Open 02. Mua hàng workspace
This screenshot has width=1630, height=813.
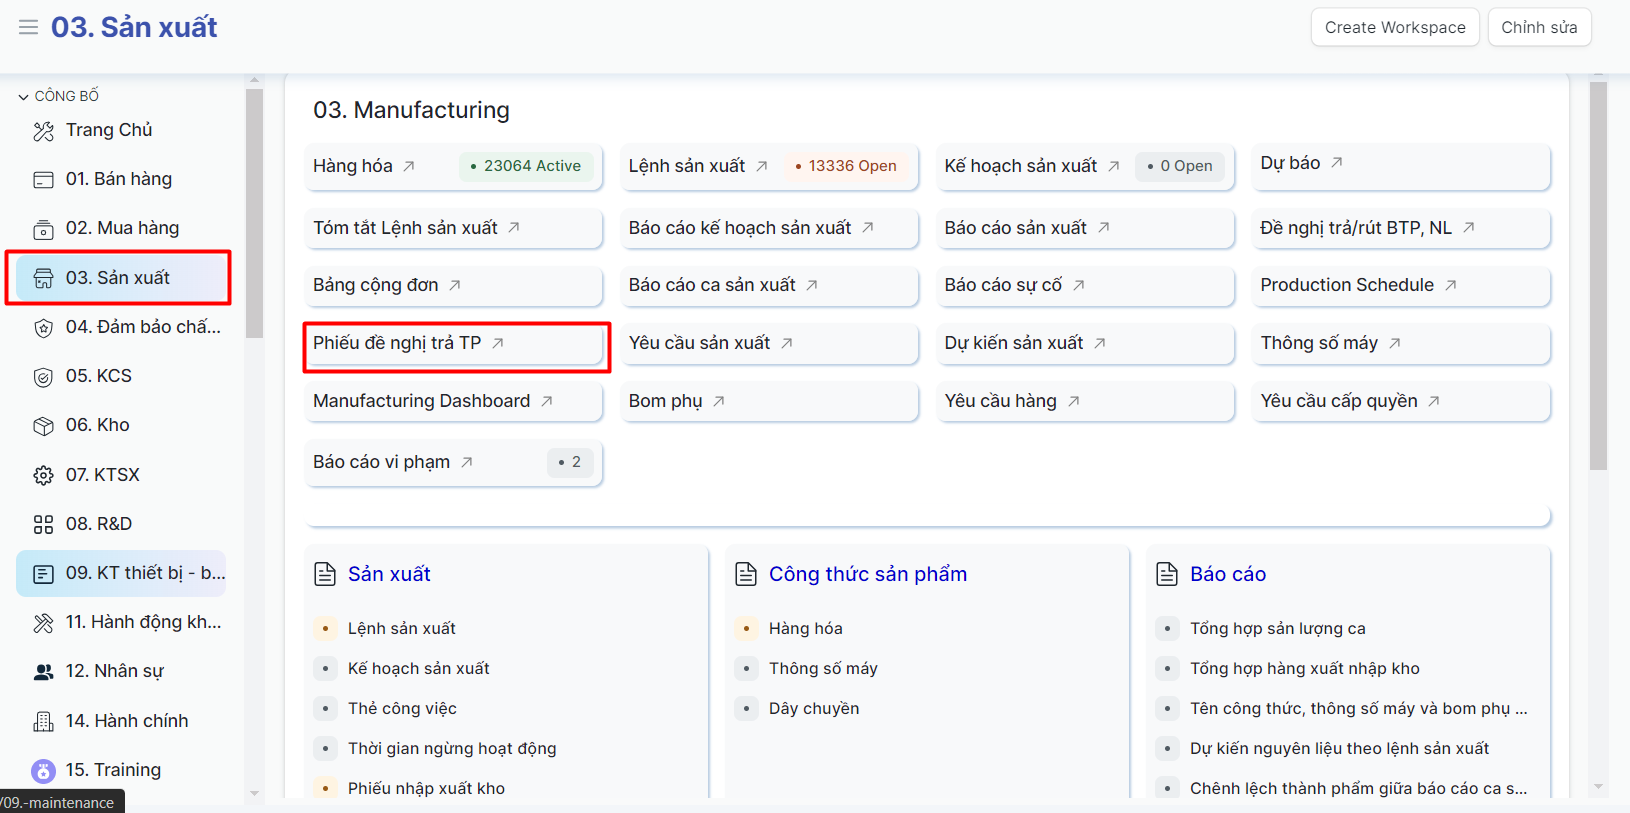[x=122, y=228]
